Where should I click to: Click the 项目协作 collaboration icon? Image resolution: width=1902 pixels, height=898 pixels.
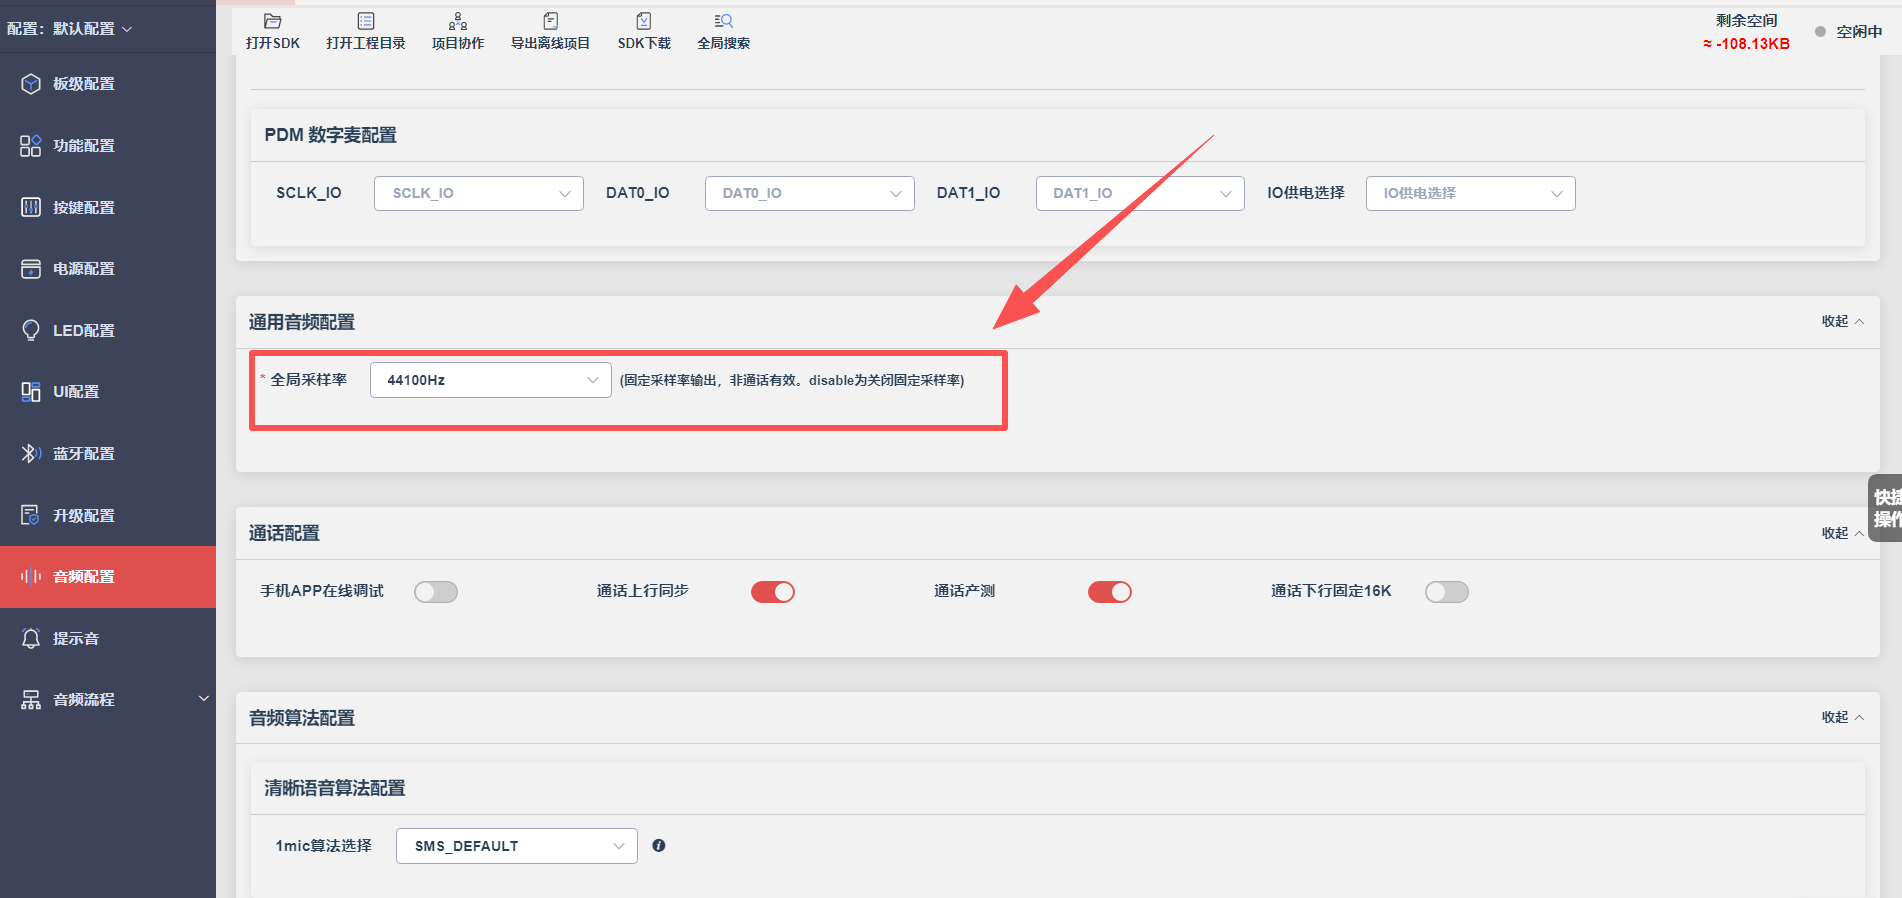click(458, 21)
